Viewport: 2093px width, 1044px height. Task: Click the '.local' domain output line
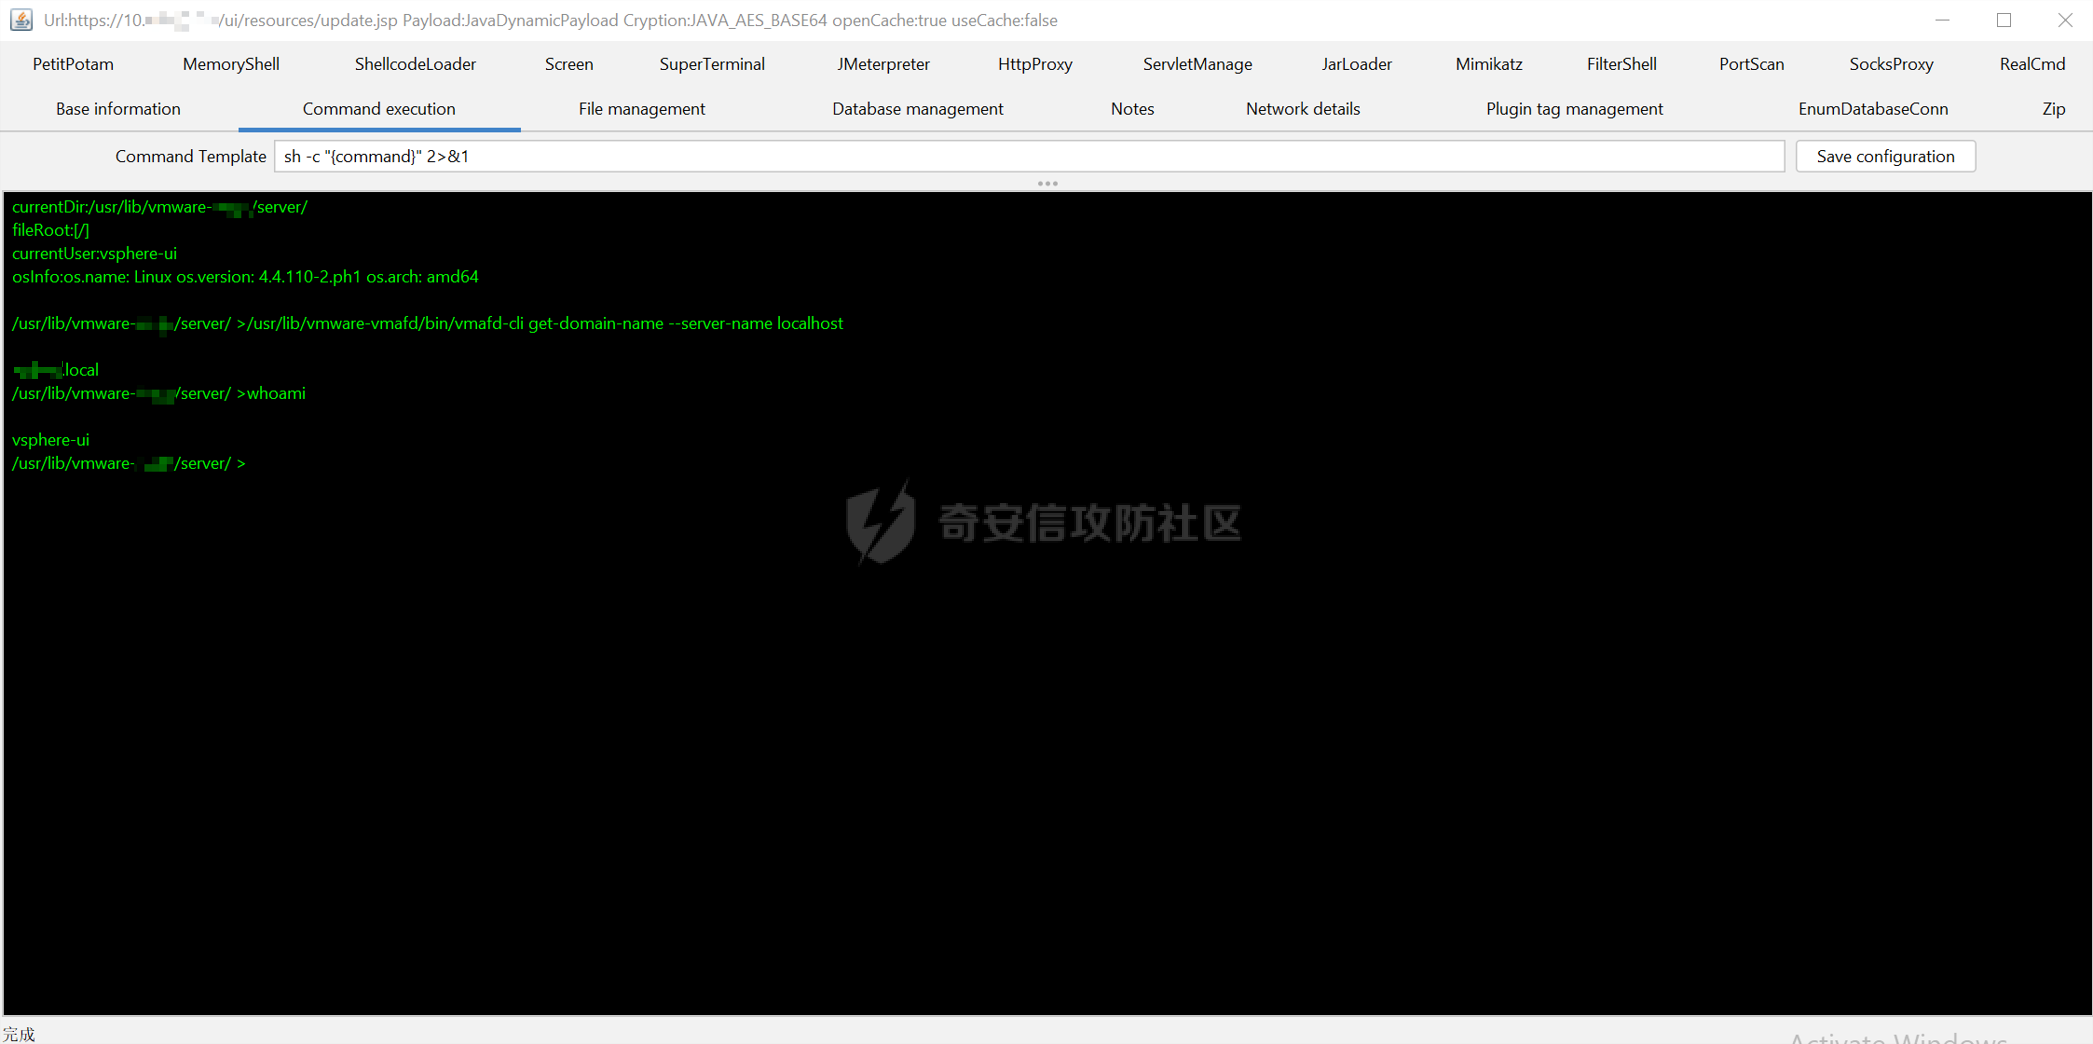pyautogui.click(x=55, y=370)
